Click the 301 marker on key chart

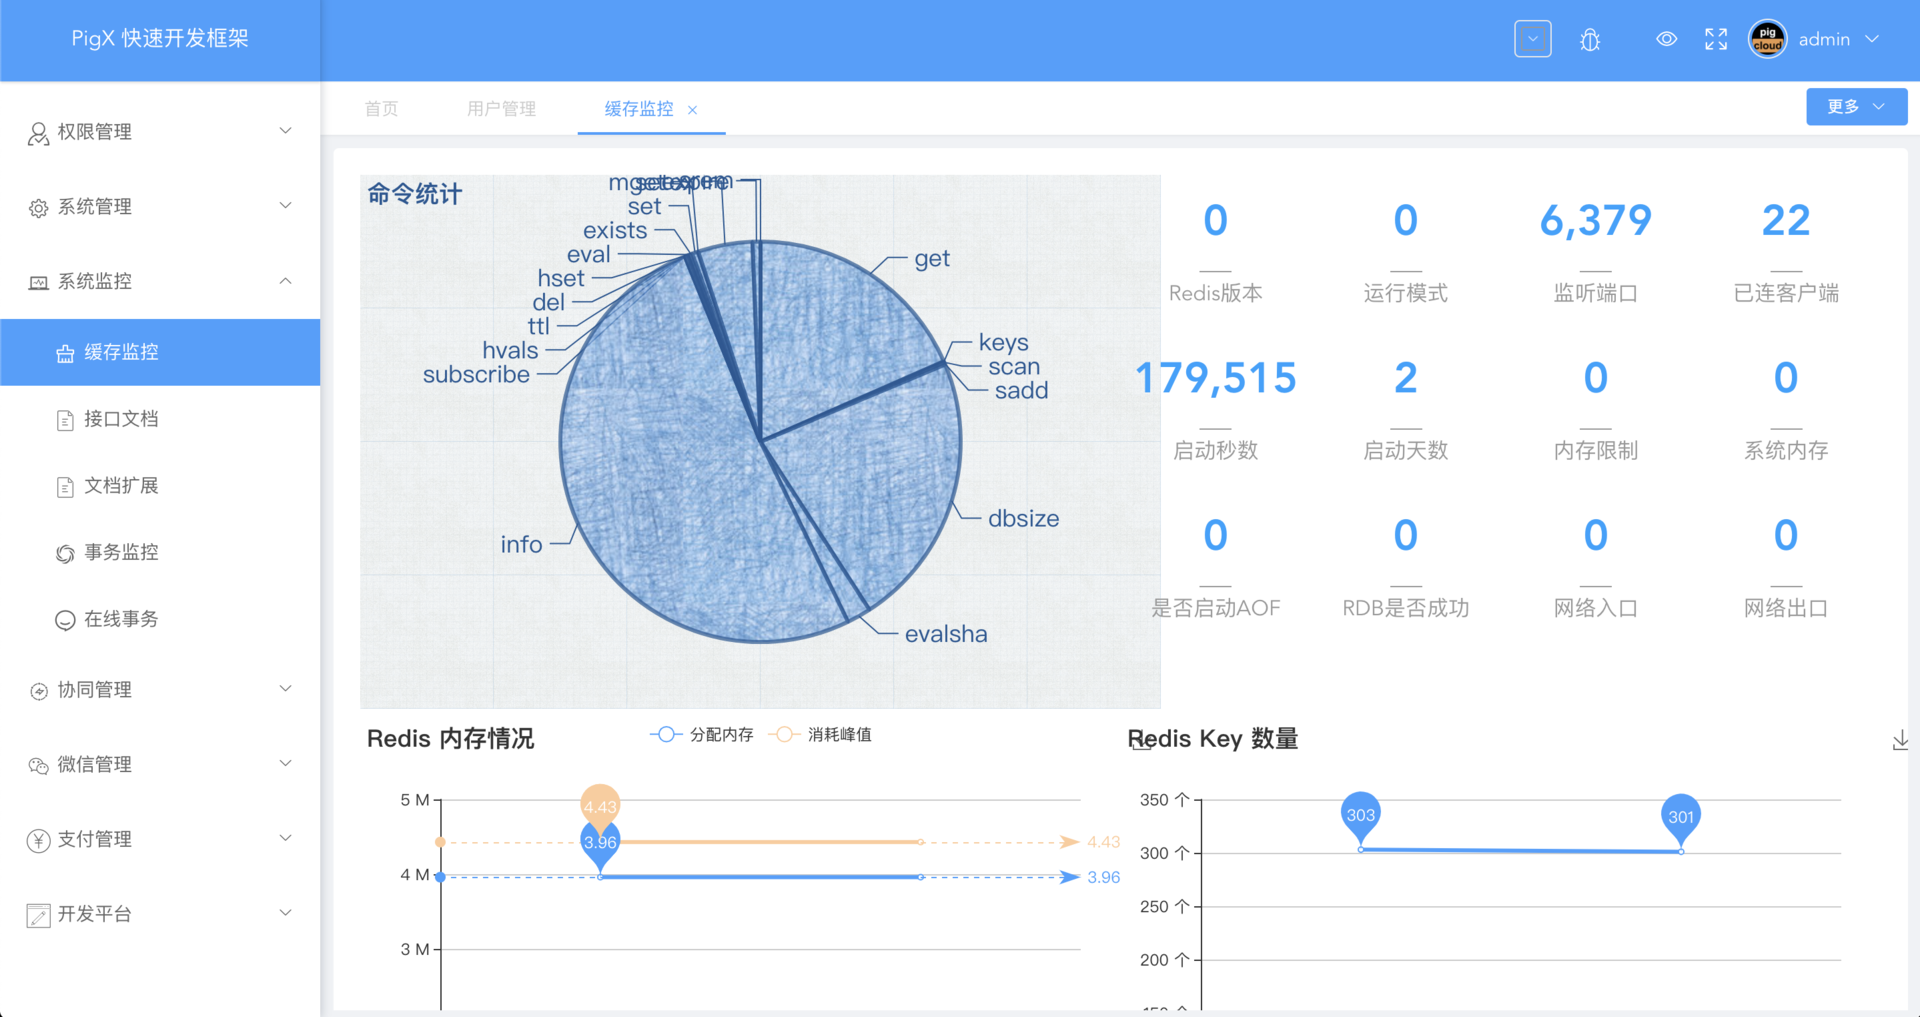pos(1681,816)
